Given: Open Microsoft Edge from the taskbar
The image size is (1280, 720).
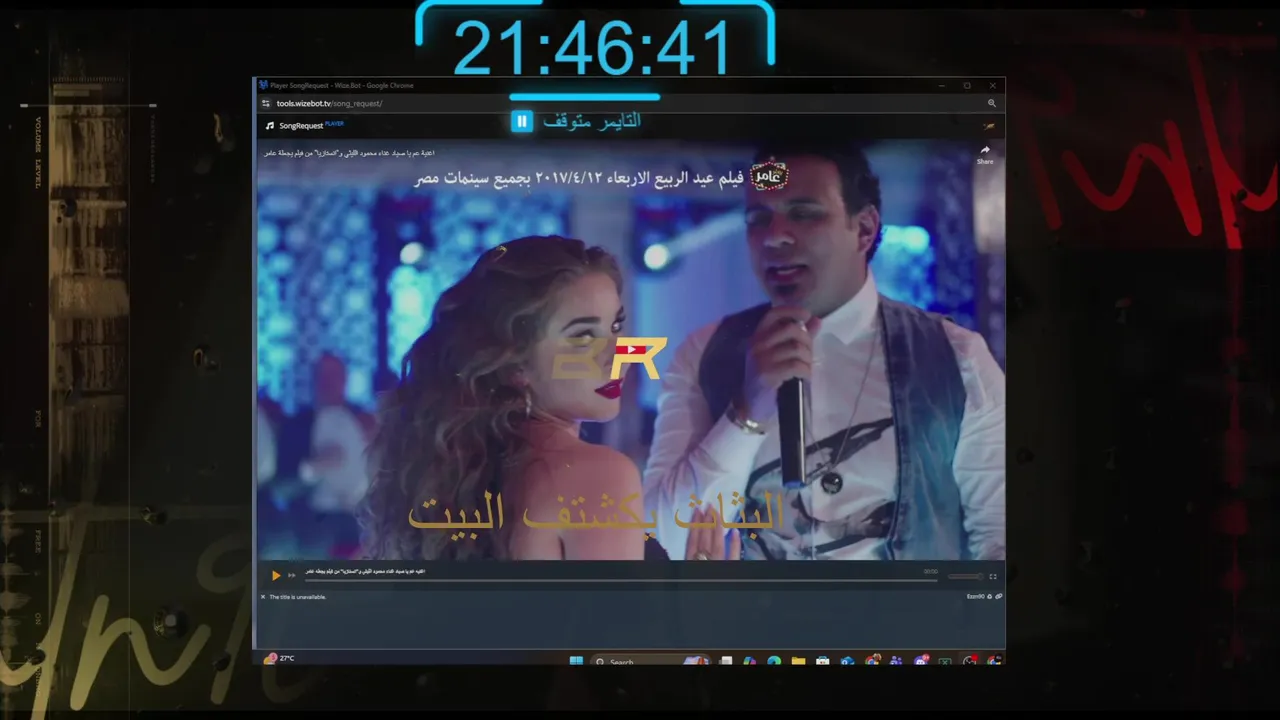Looking at the screenshot, I should click(x=774, y=661).
